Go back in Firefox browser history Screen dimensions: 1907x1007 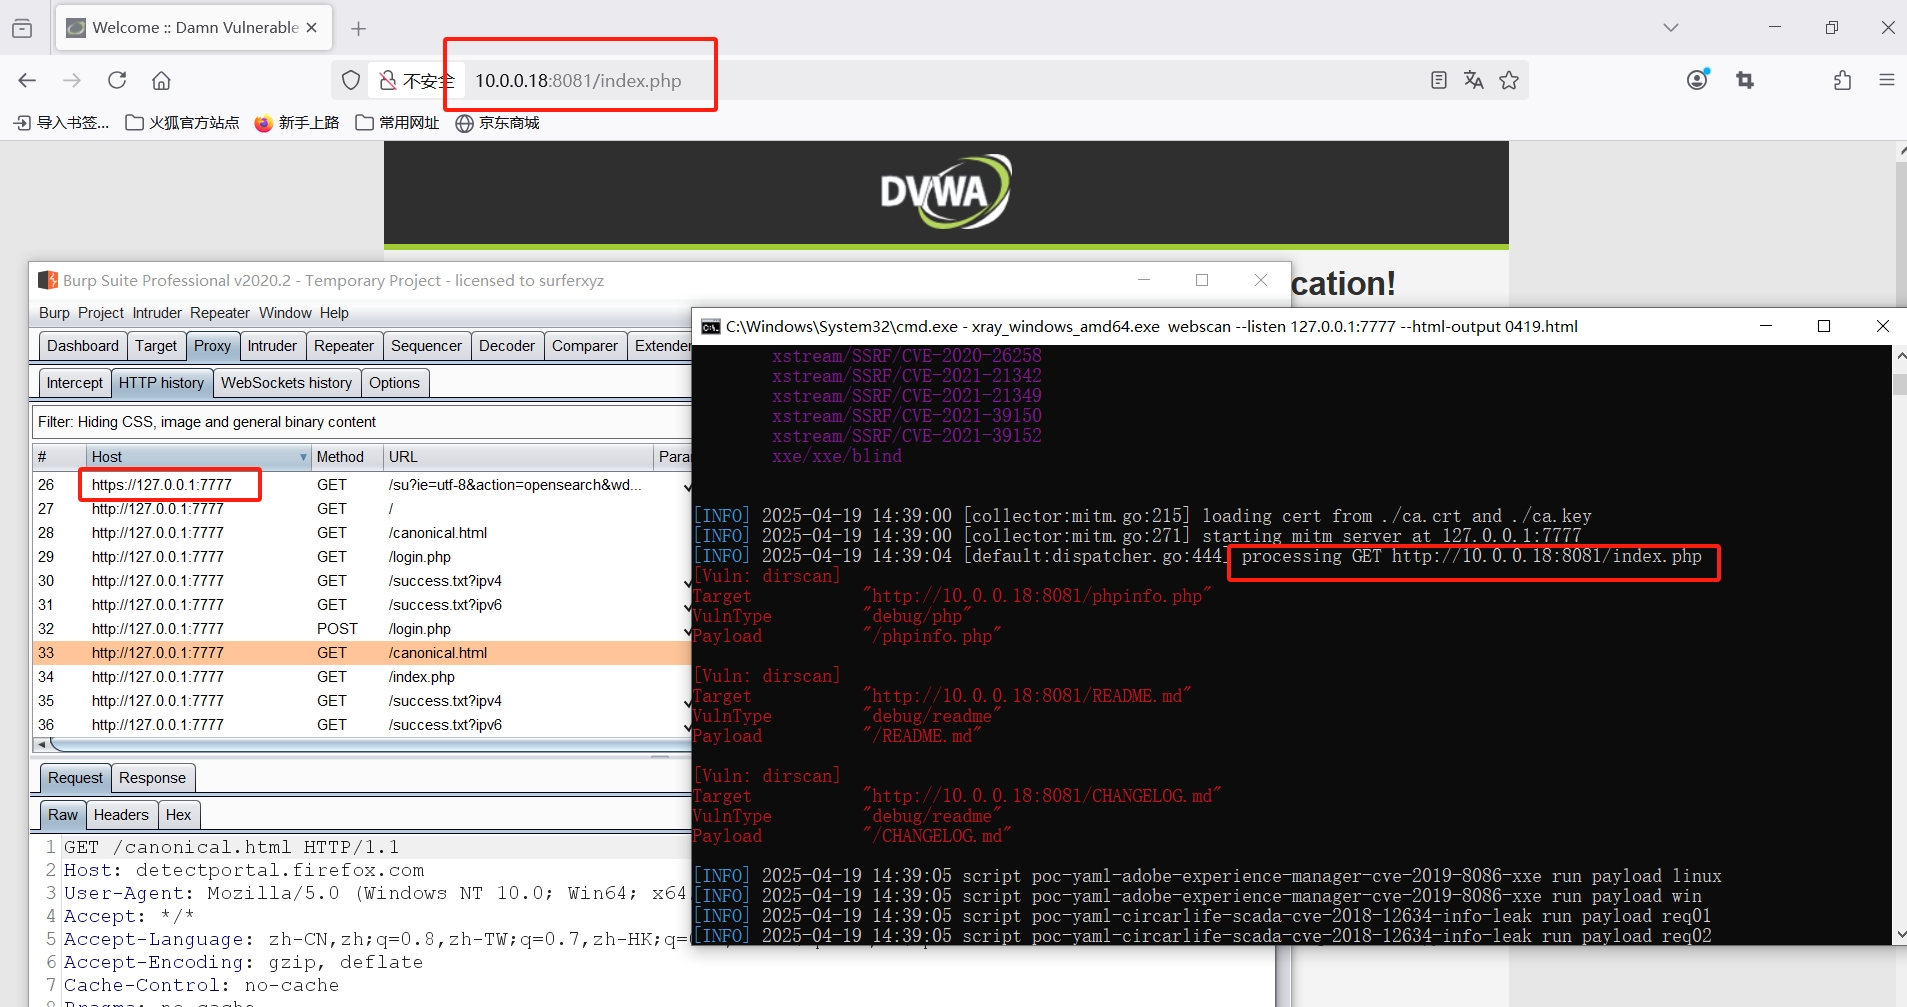tap(27, 80)
